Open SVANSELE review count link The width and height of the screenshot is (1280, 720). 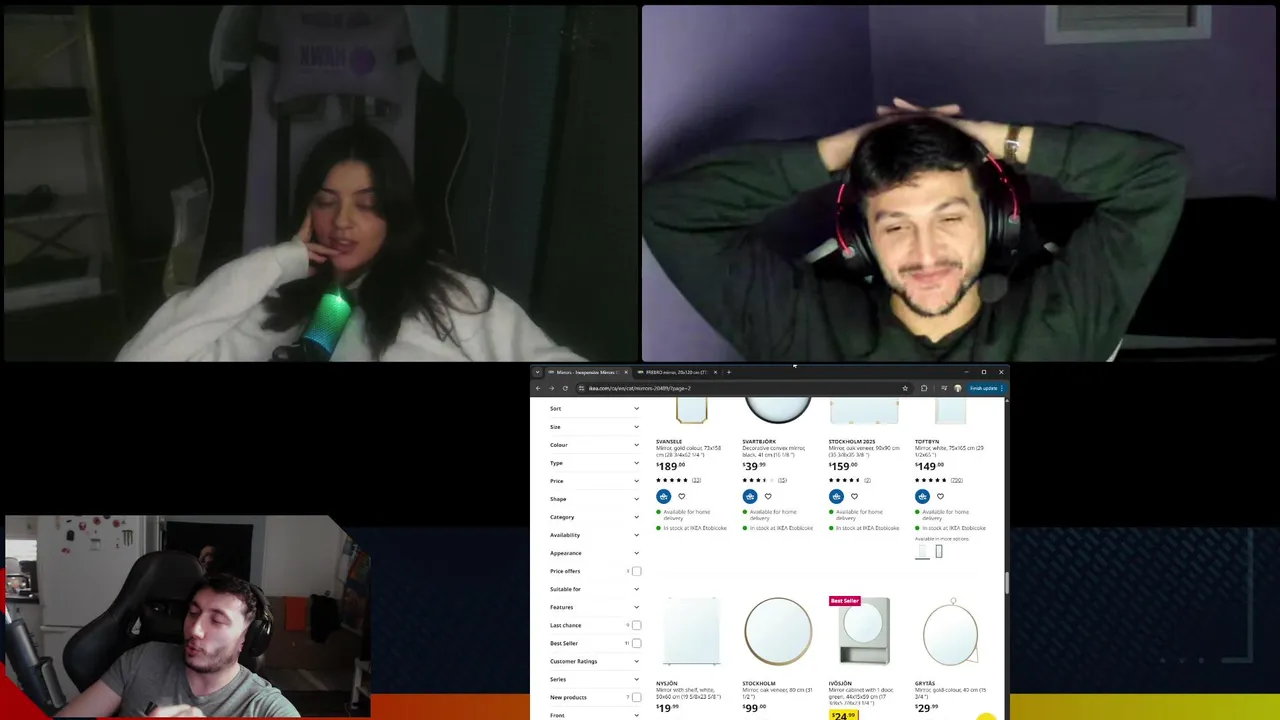[x=696, y=480]
